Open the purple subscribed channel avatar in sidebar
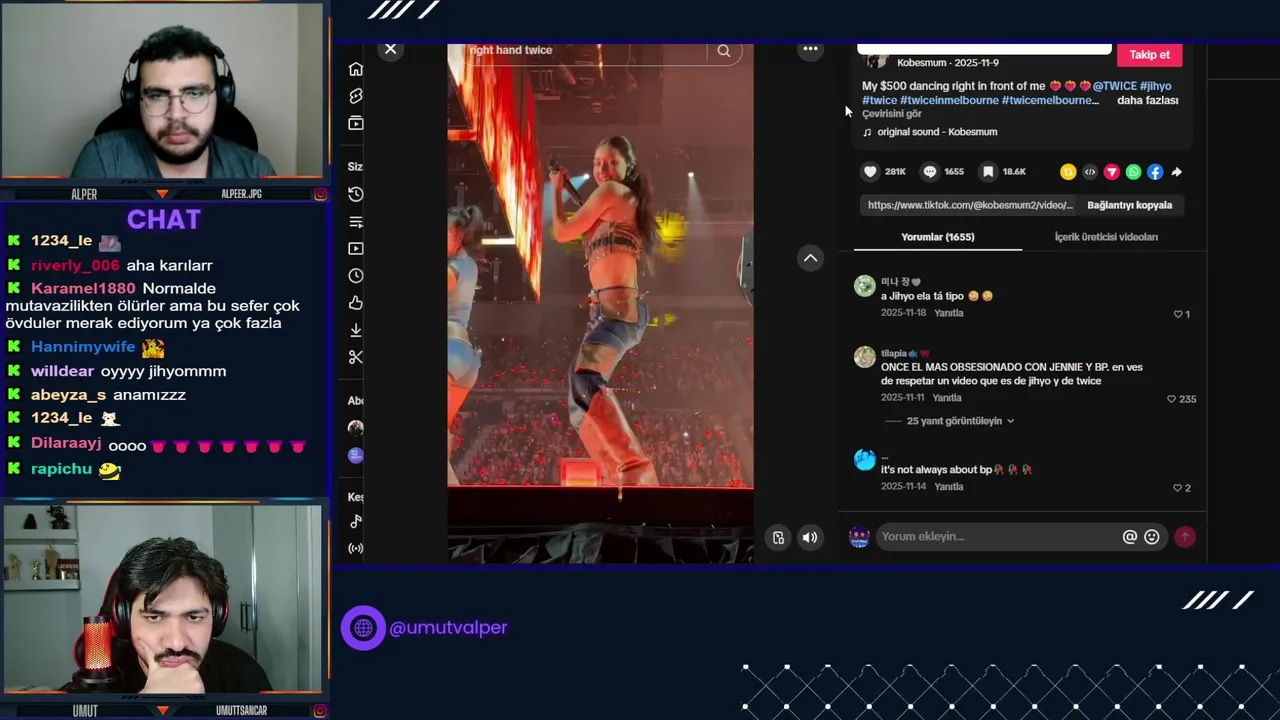Image resolution: width=1280 pixels, height=720 pixels. [x=356, y=455]
